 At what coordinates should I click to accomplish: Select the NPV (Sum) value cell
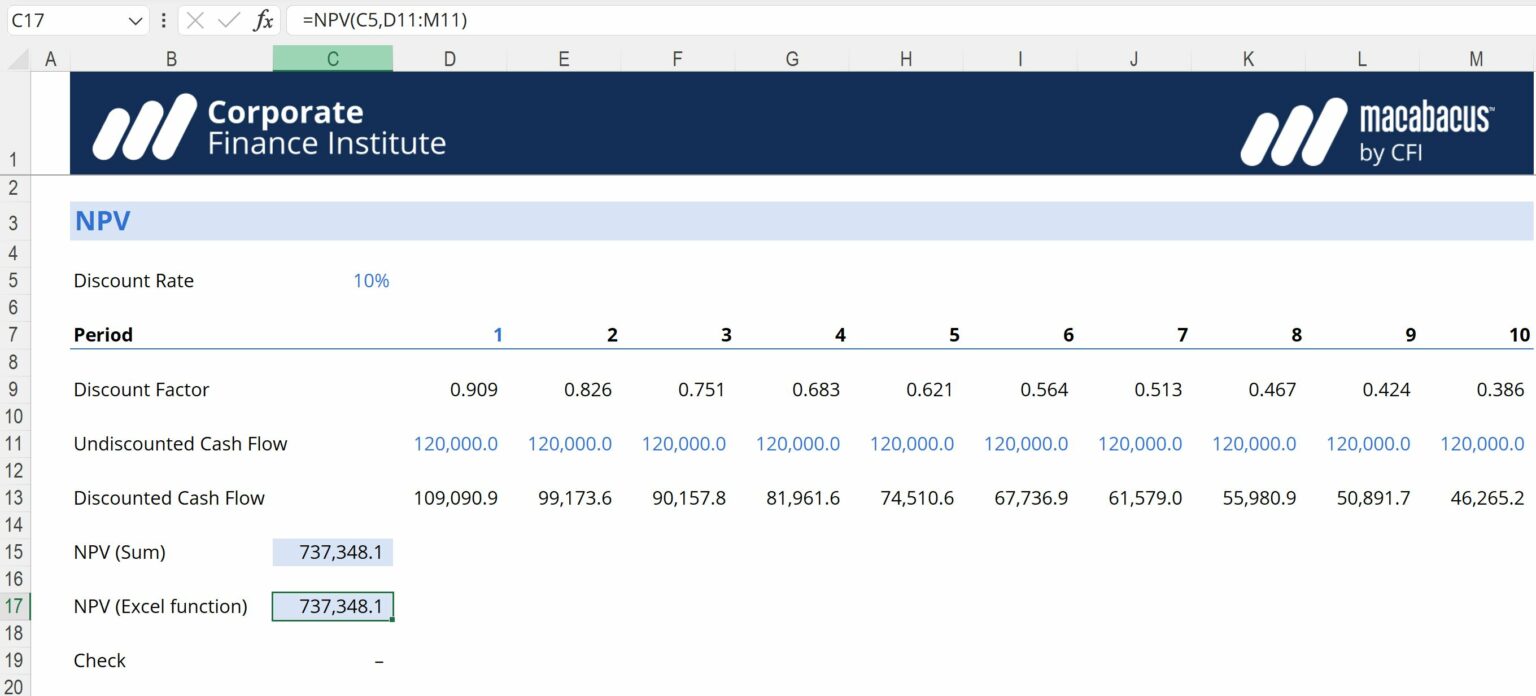point(333,552)
